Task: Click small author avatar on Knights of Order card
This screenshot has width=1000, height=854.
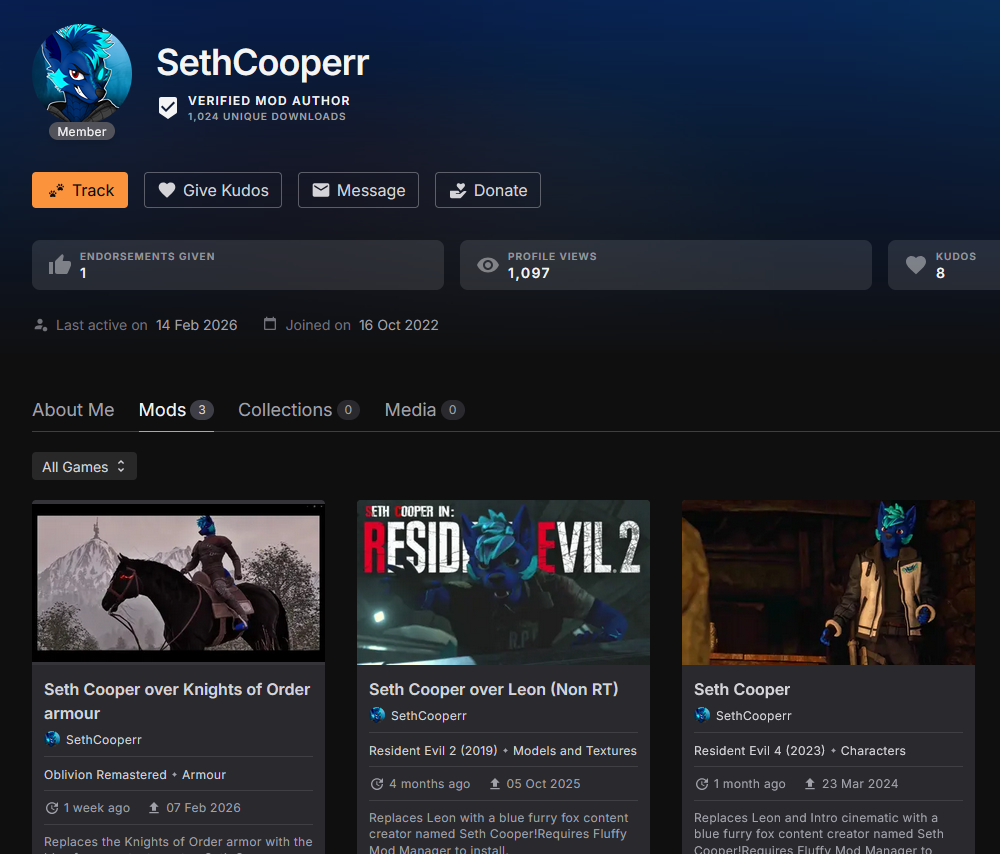Action: tap(52, 739)
